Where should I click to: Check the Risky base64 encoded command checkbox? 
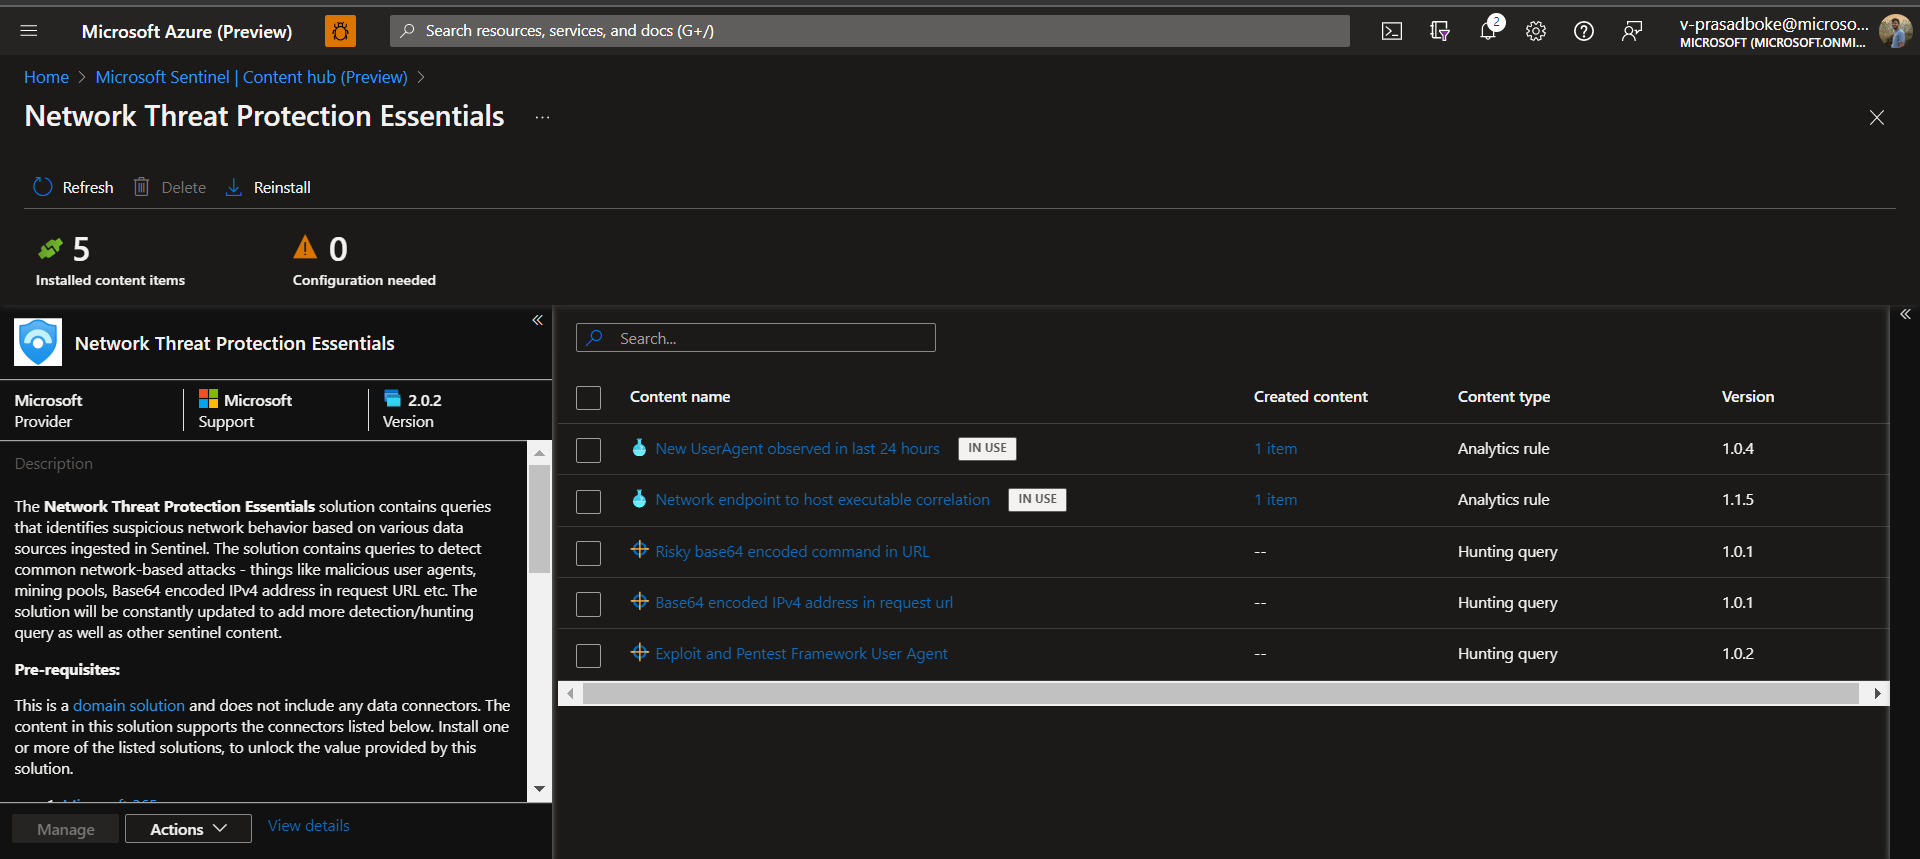click(x=589, y=553)
